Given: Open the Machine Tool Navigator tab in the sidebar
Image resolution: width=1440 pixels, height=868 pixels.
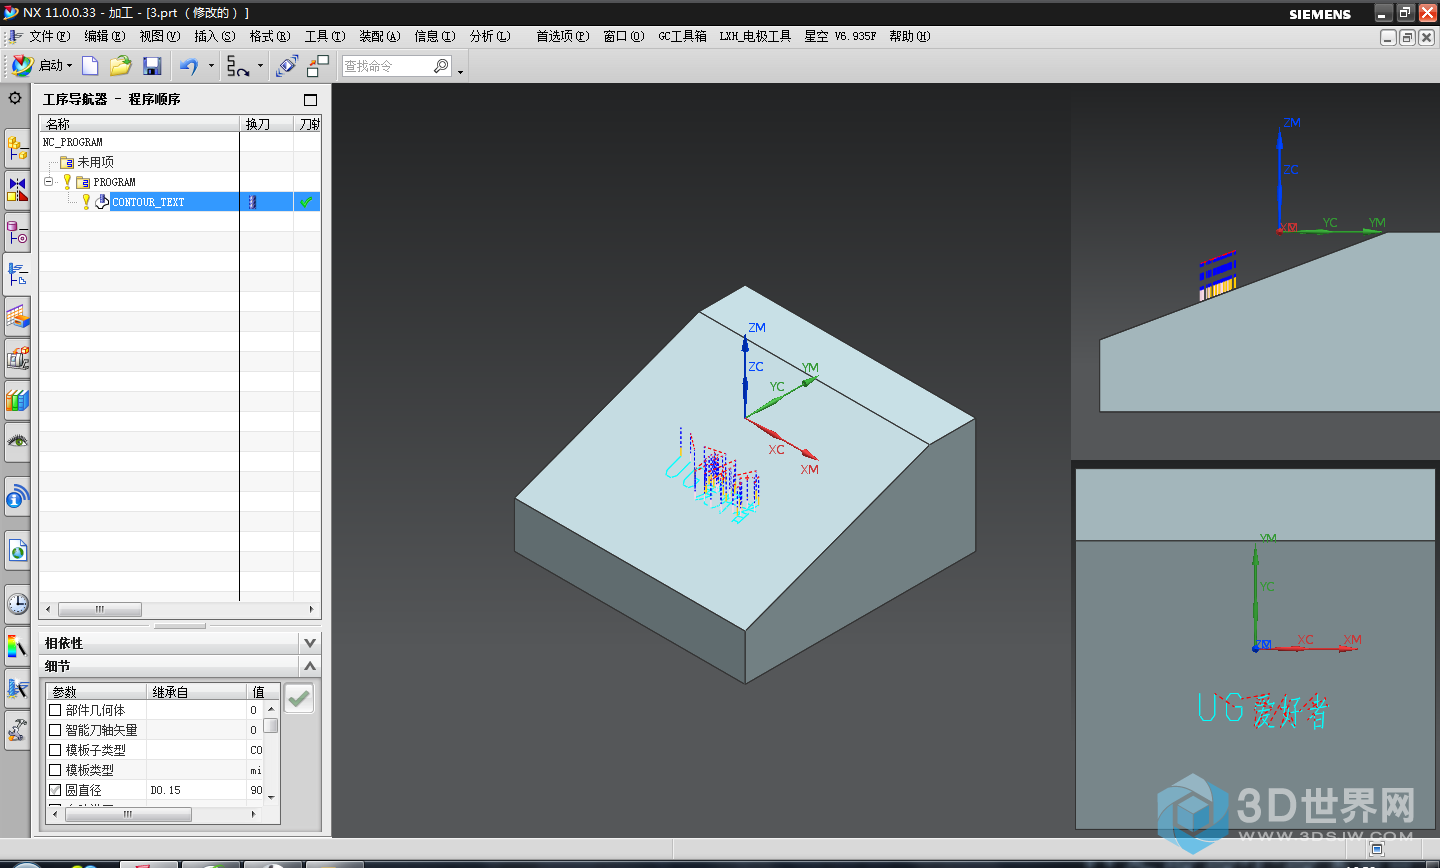Looking at the screenshot, I should (x=17, y=358).
